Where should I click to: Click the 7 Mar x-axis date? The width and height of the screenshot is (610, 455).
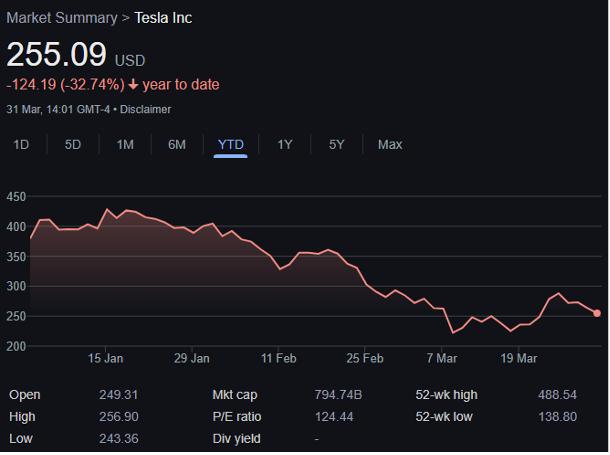click(x=442, y=358)
